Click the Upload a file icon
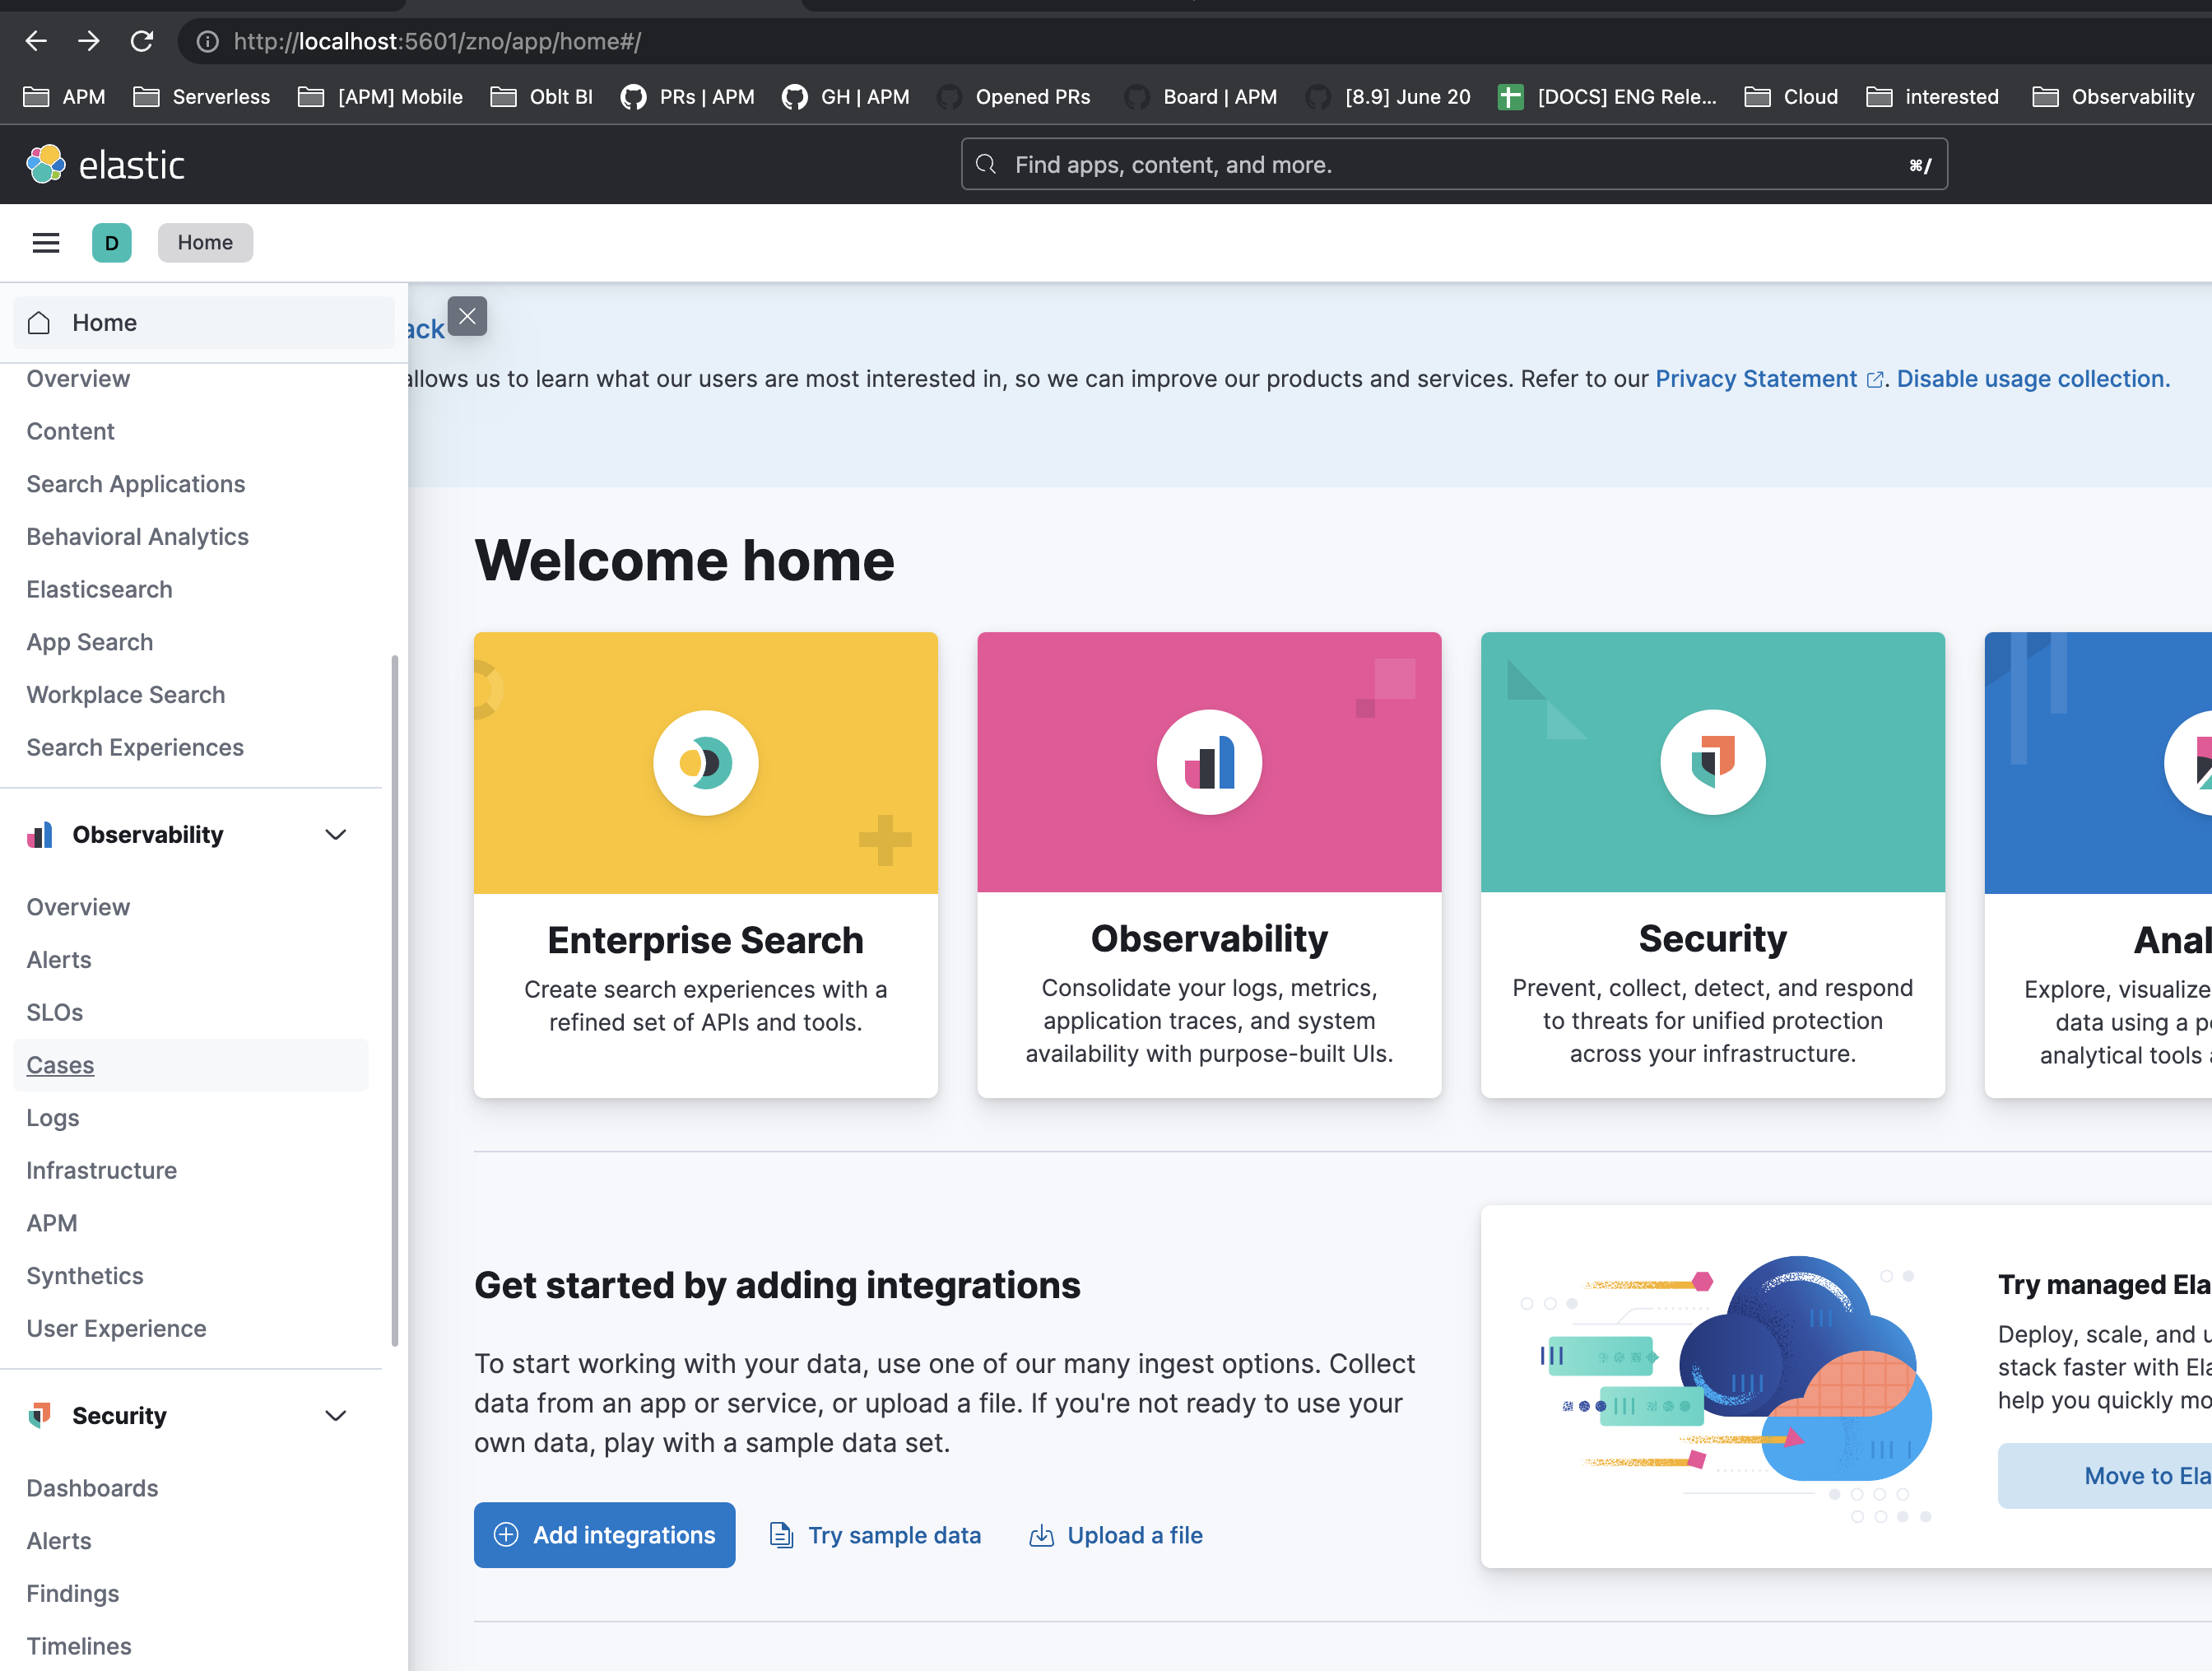 (1041, 1535)
